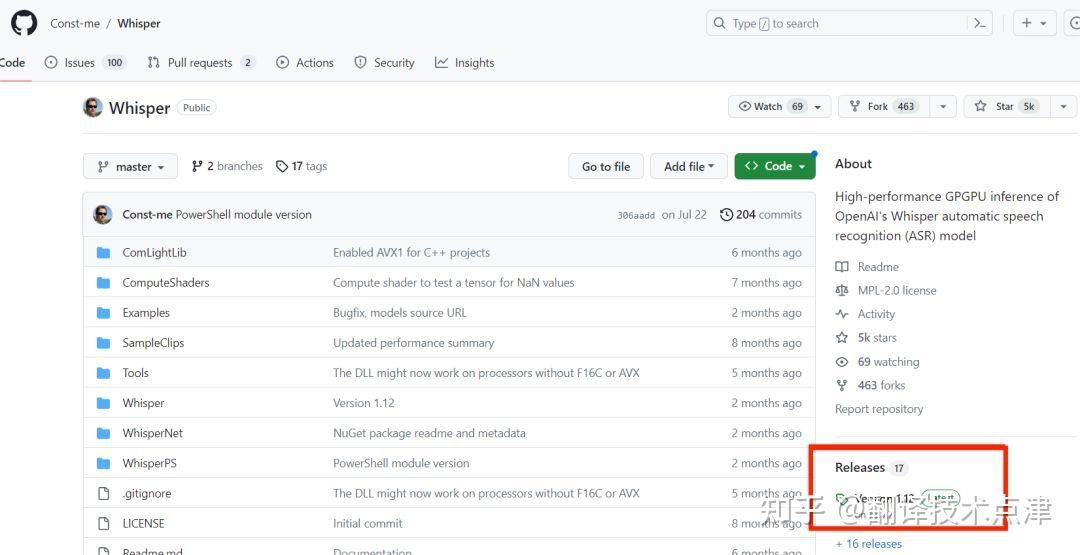
Task: Open the Add file dropdown
Action: (x=689, y=167)
